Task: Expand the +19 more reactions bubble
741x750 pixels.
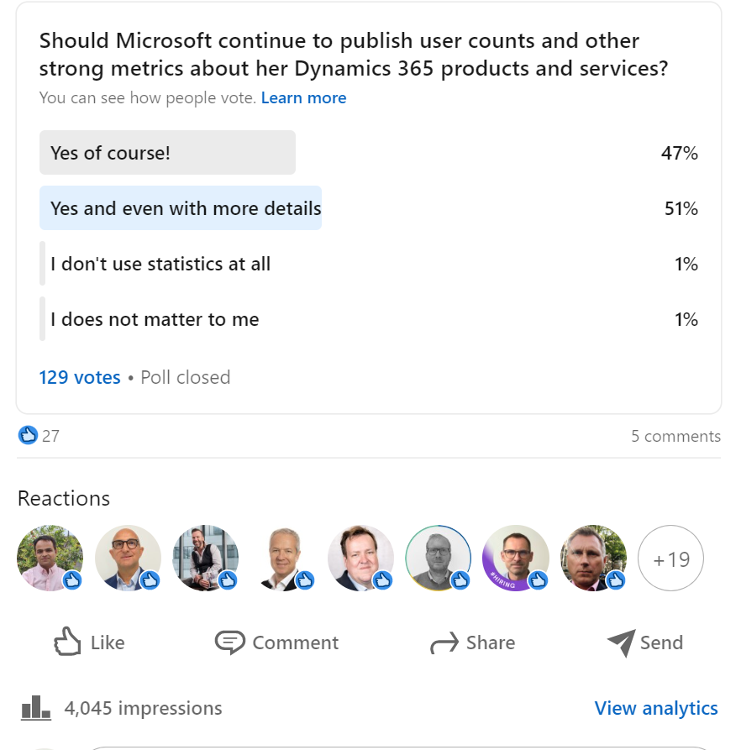Action: click(671, 558)
